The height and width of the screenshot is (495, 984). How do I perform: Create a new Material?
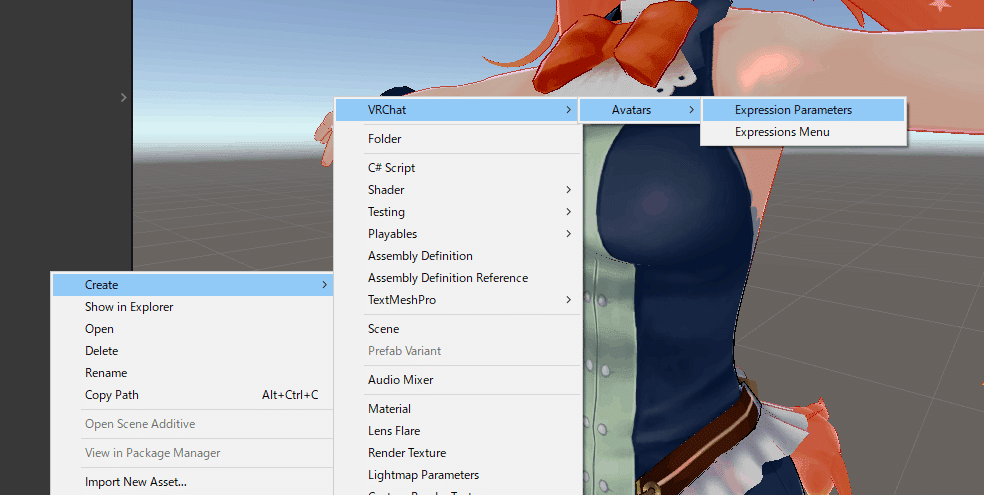(456, 408)
